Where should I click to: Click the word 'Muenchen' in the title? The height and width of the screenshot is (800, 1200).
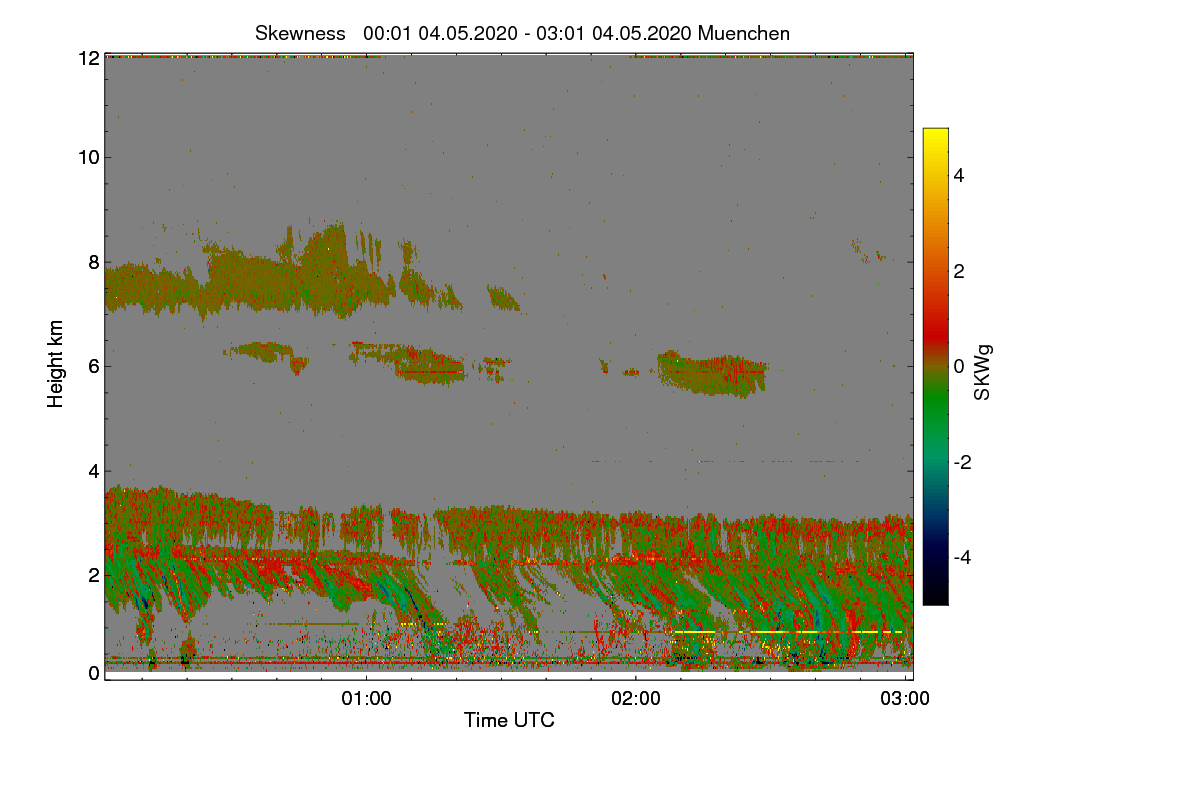[744, 33]
